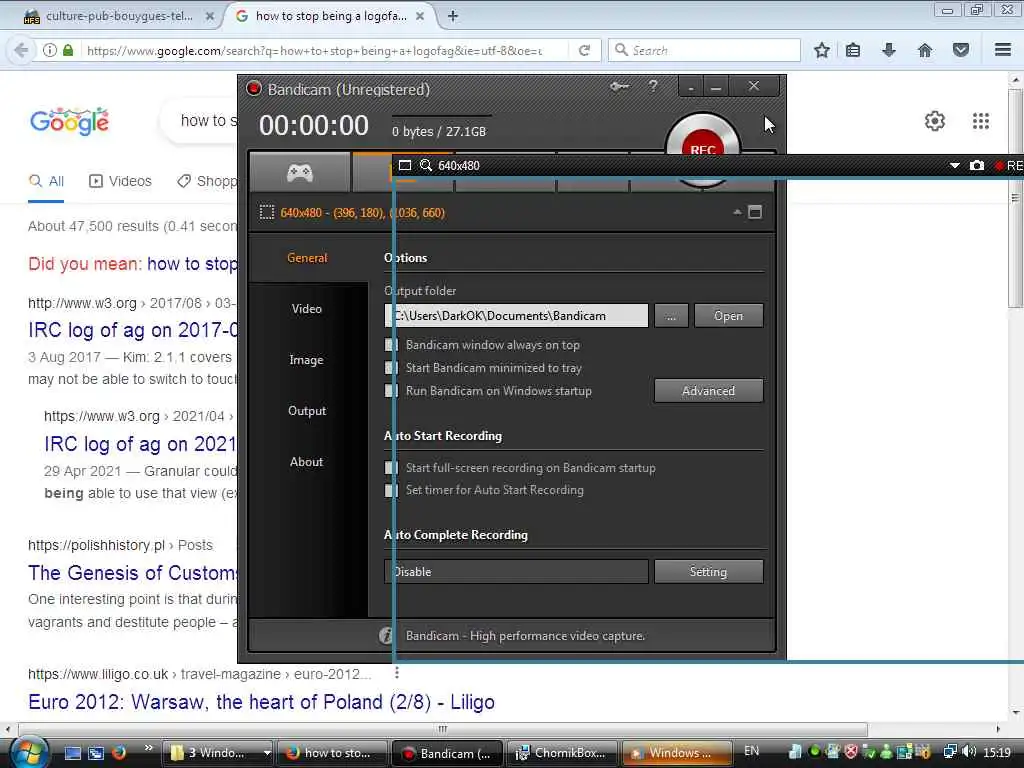
Task: Open Bandicam help question mark
Action: (652, 86)
